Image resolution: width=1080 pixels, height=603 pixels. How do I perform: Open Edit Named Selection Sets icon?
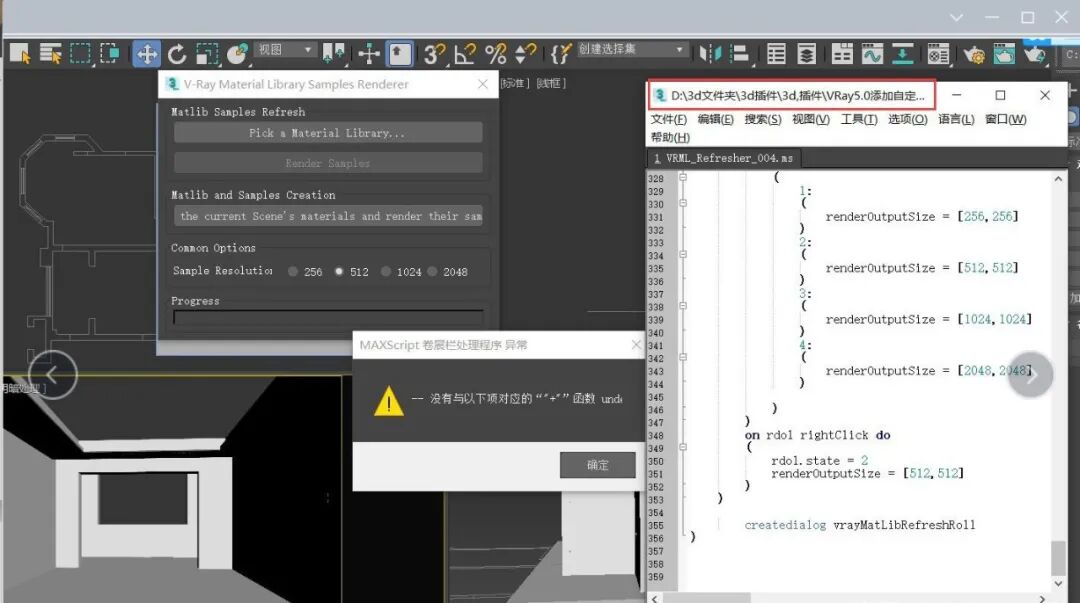(x=561, y=53)
